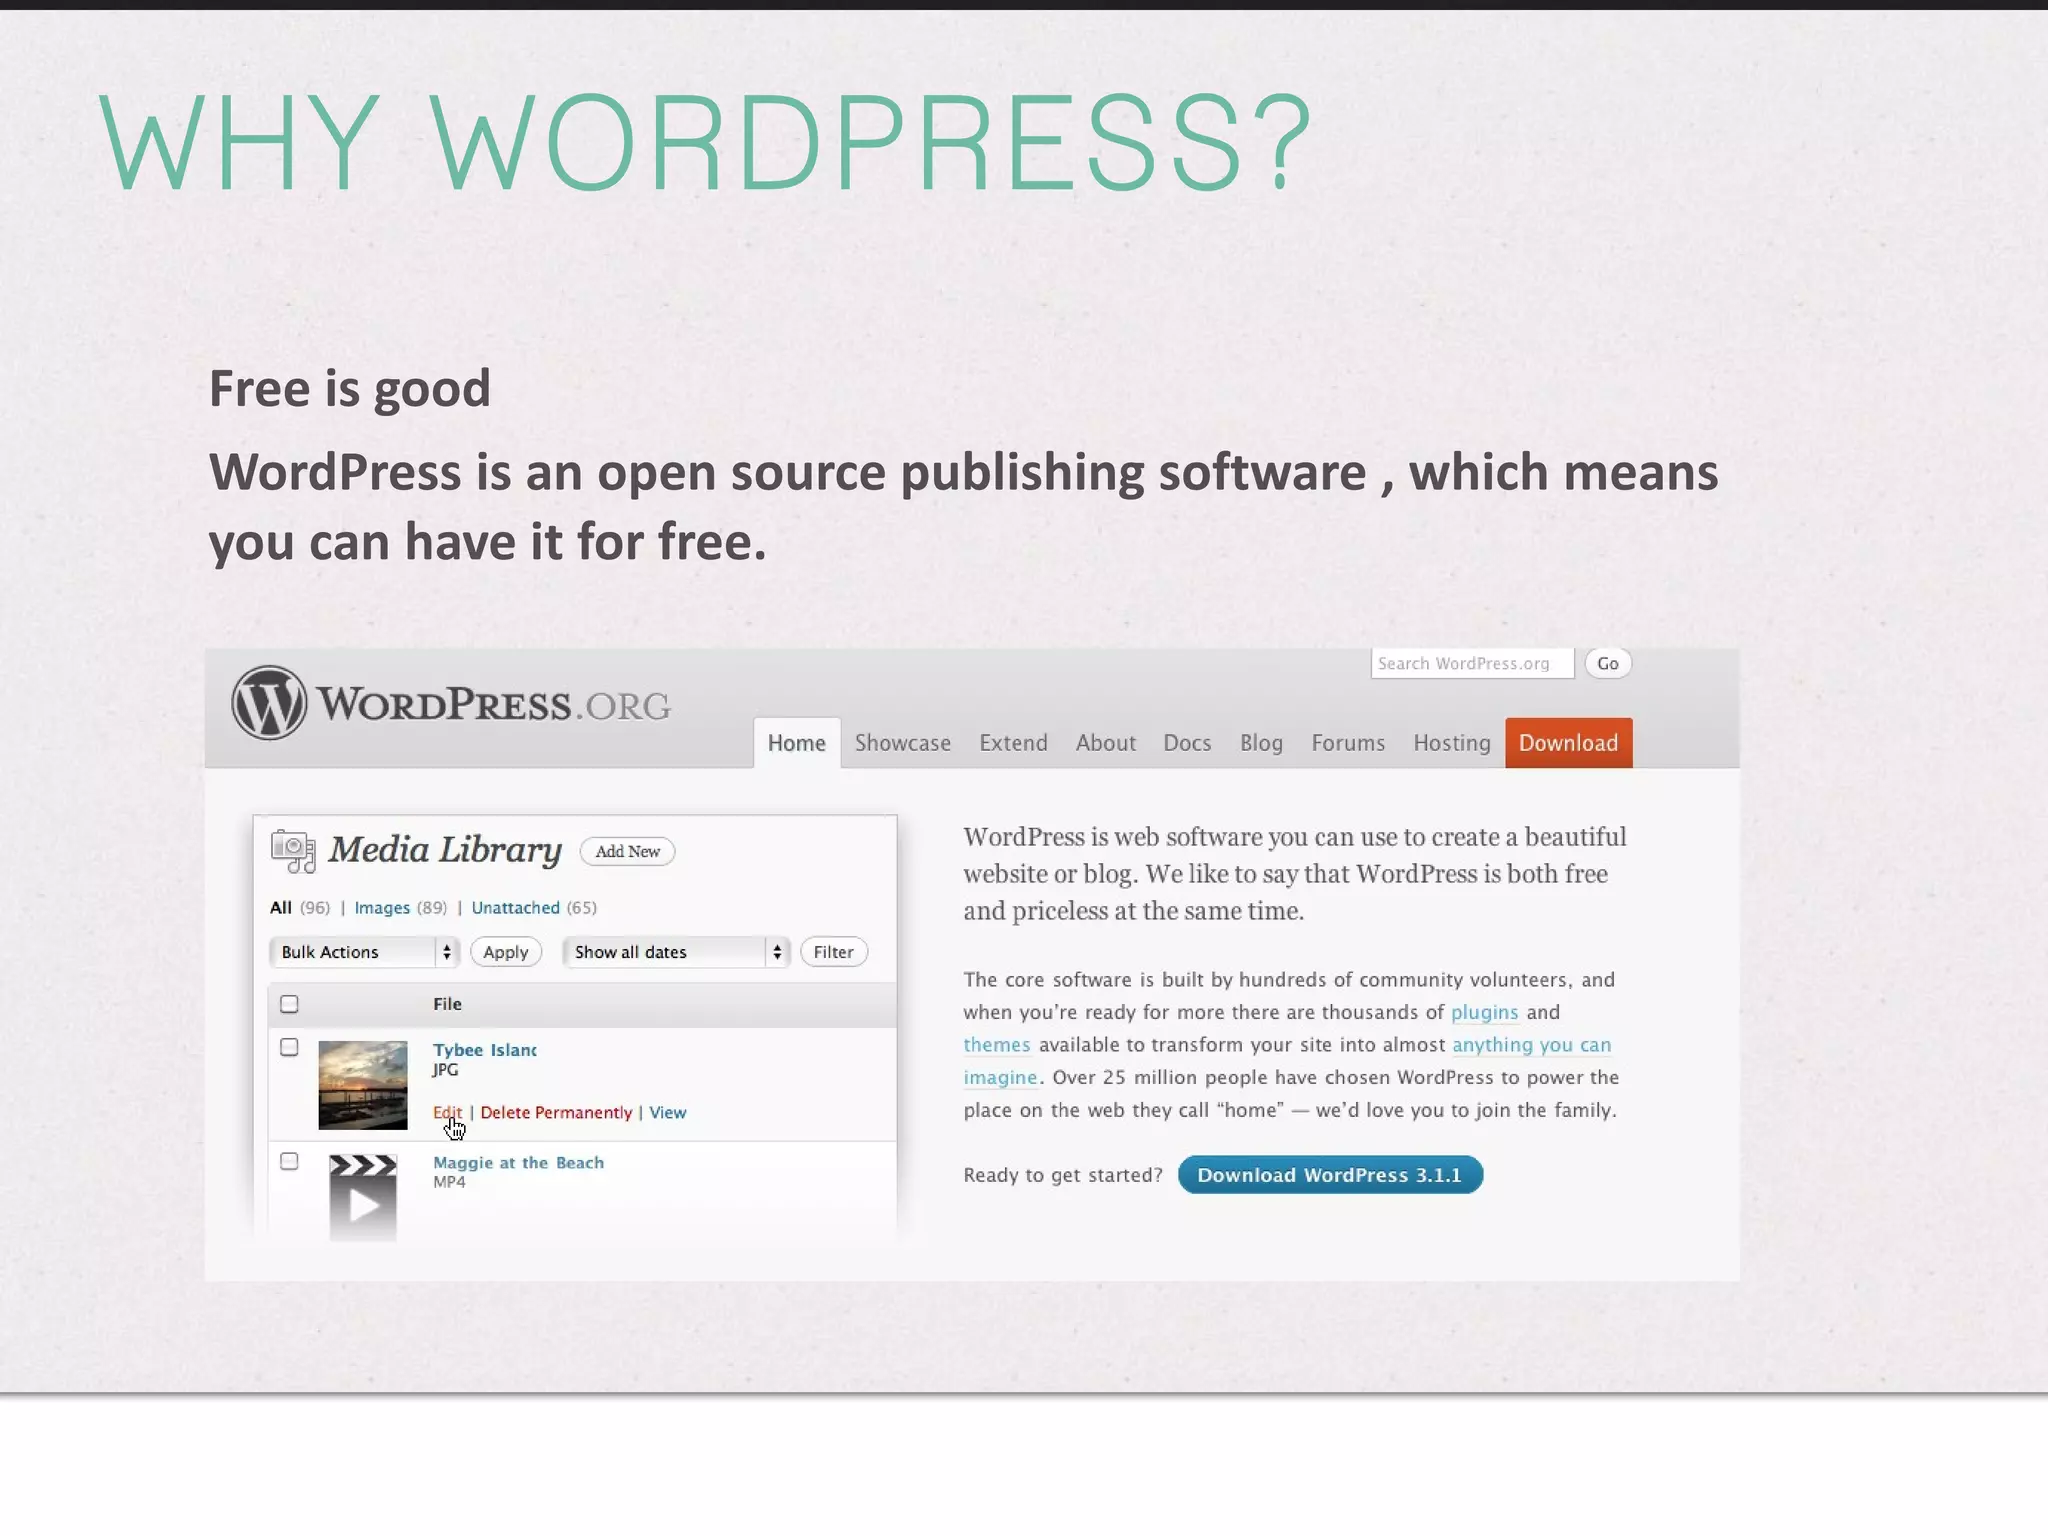The width and height of the screenshot is (2048, 1536).
Task: Filter by Images (89)
Action: (401, 908)
